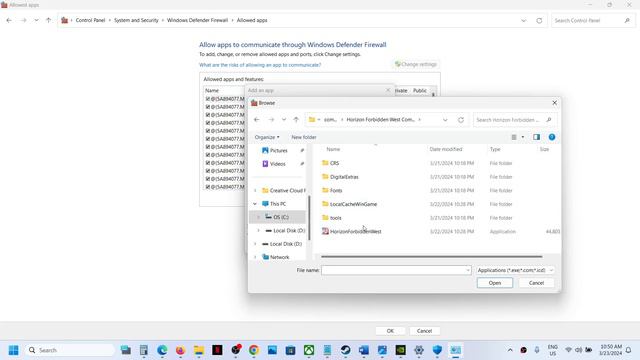Open Steam from the taskbar

(x=345, y=350)
